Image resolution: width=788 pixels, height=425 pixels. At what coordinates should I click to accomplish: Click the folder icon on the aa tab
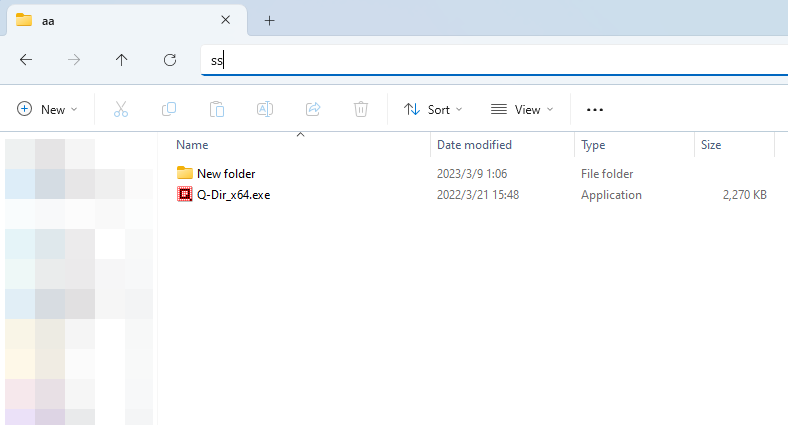click(24, 20)
